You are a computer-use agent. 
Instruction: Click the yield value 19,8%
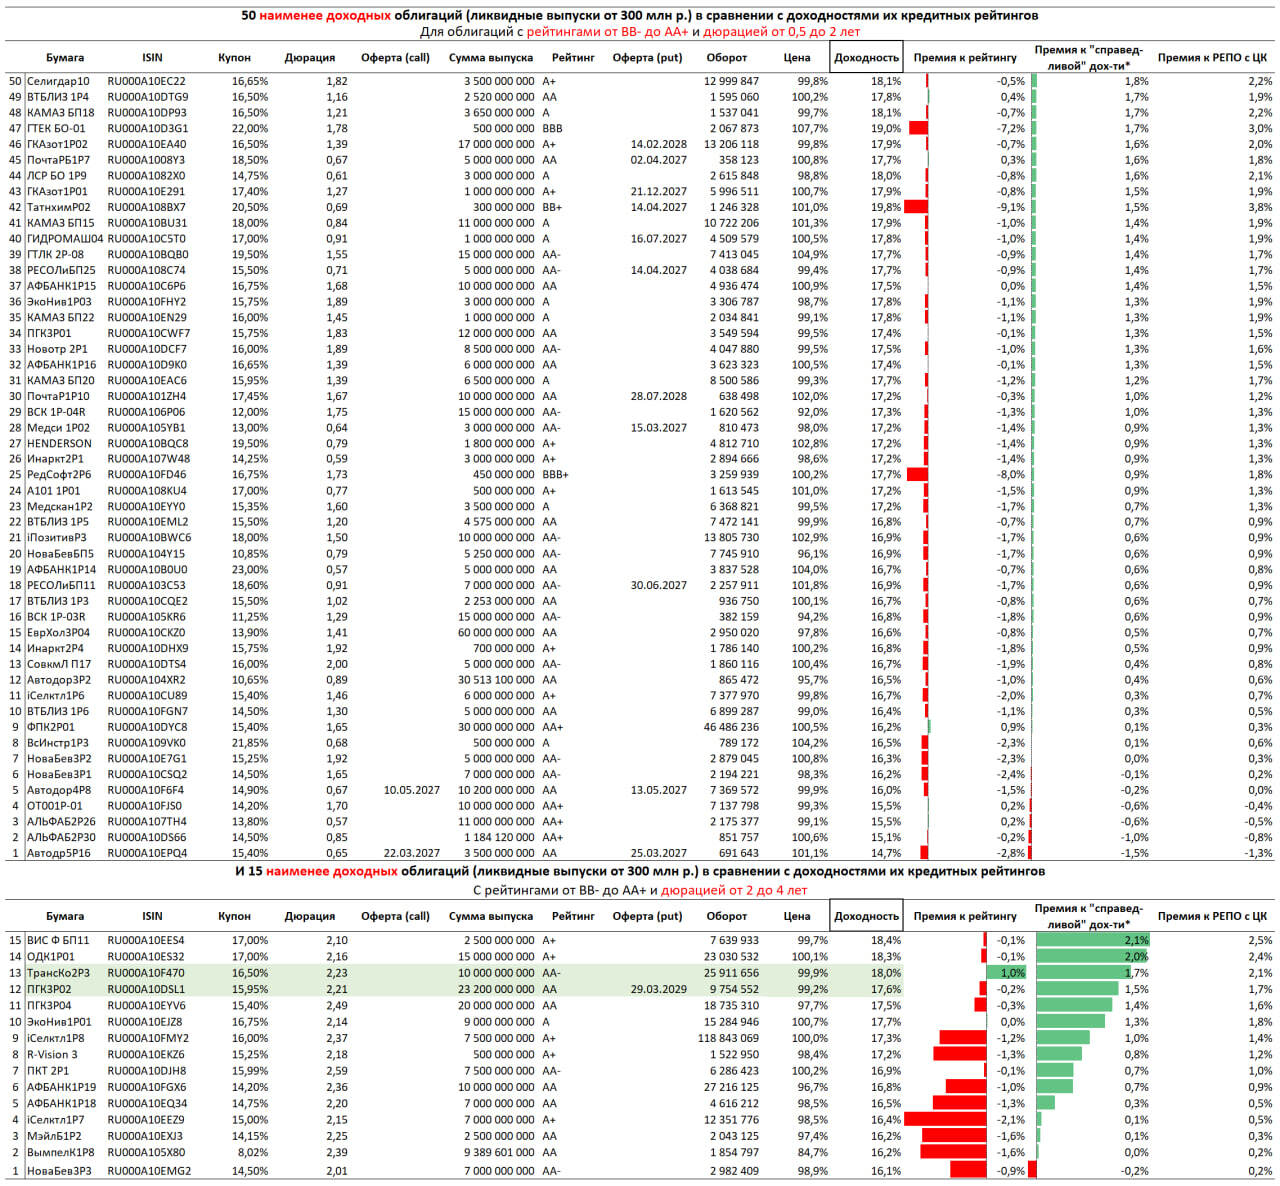(x=886, y=207)
